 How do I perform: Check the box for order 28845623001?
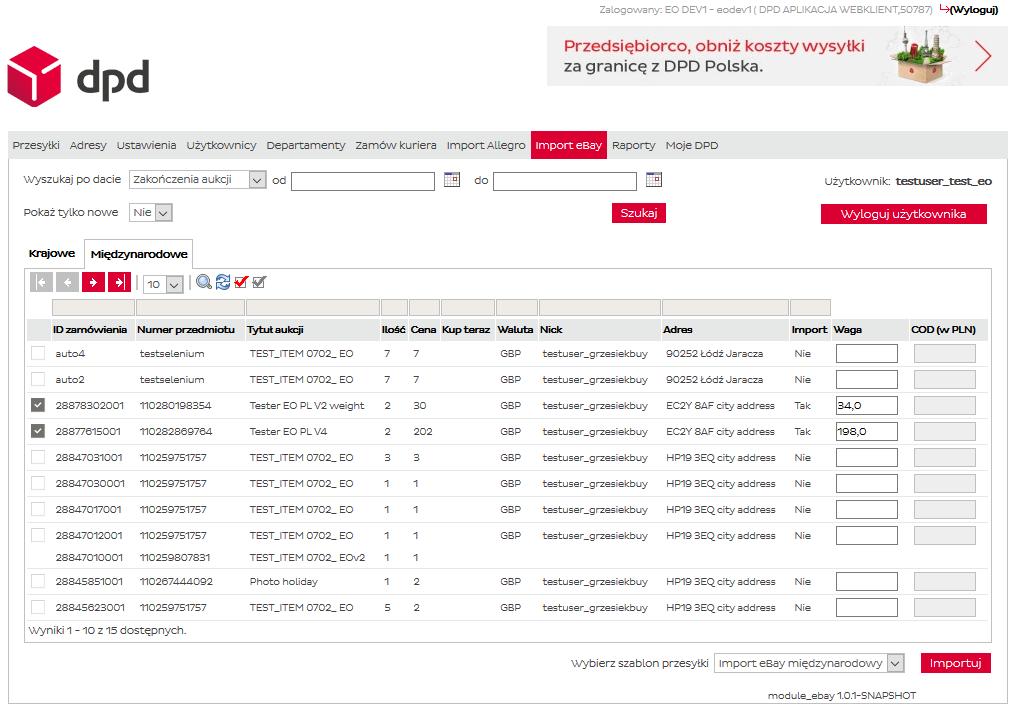coord(38,607)
